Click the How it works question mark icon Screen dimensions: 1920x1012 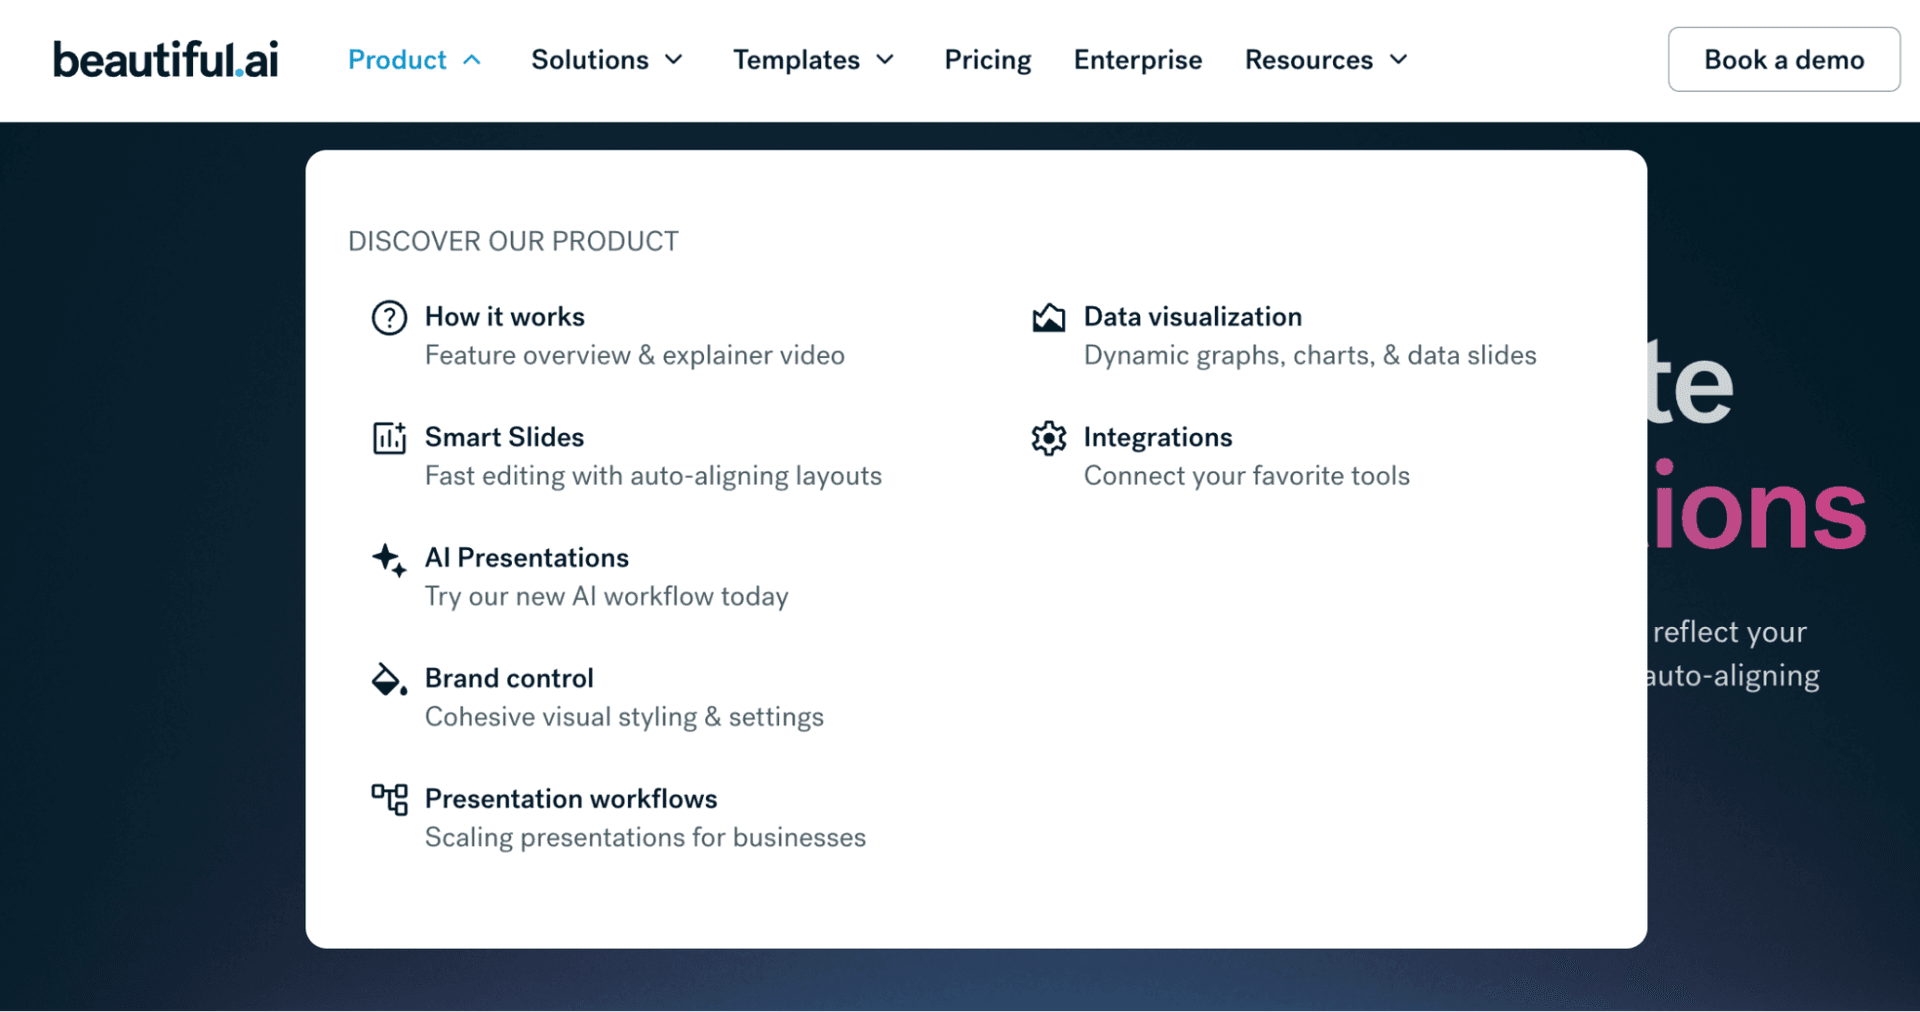(x=389, y=318)
